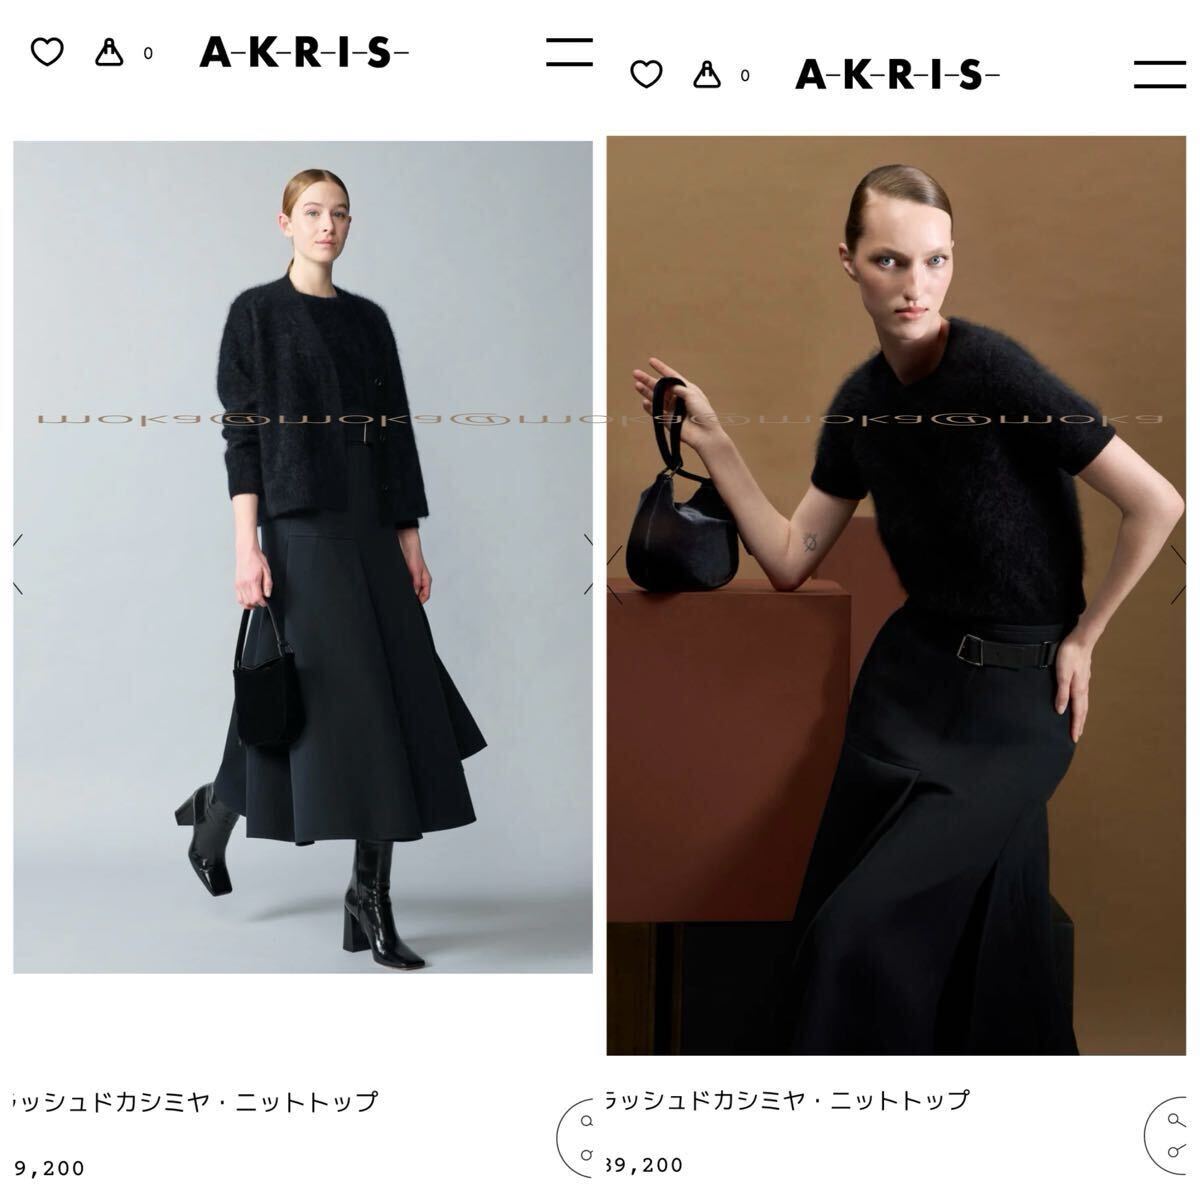Open the shopping bag on right screen
Screen dimensions: 1200x1200
pyautogui.click(x=706, y=74)
